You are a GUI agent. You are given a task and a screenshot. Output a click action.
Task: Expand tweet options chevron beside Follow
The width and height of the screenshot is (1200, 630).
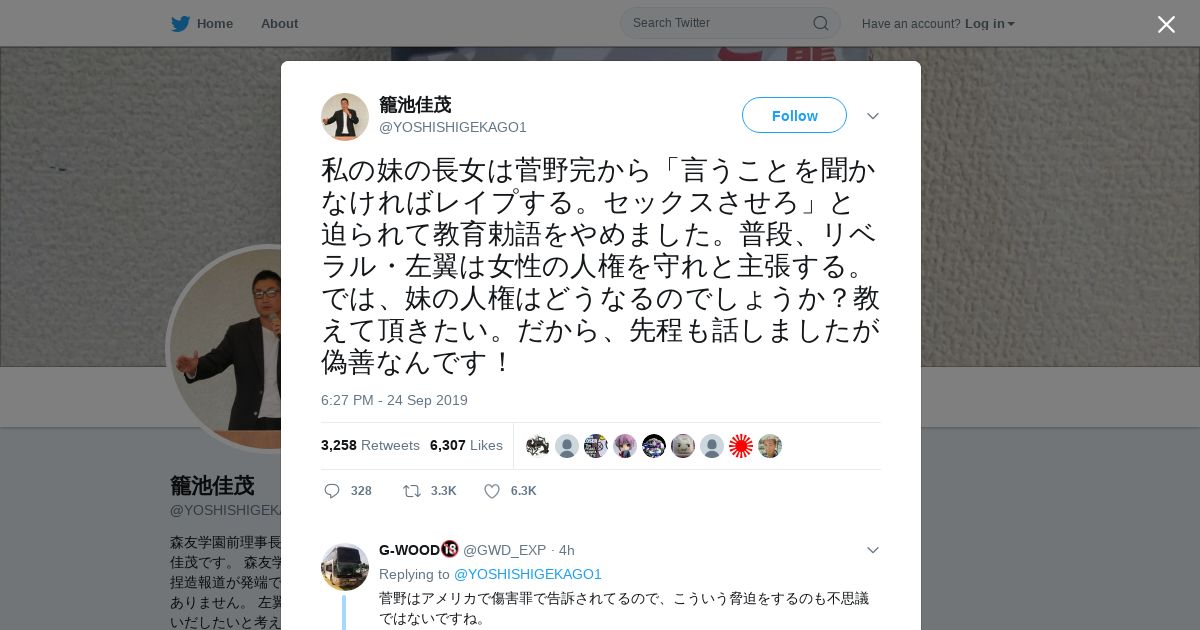pyautogui.click(x=872, y=116)
